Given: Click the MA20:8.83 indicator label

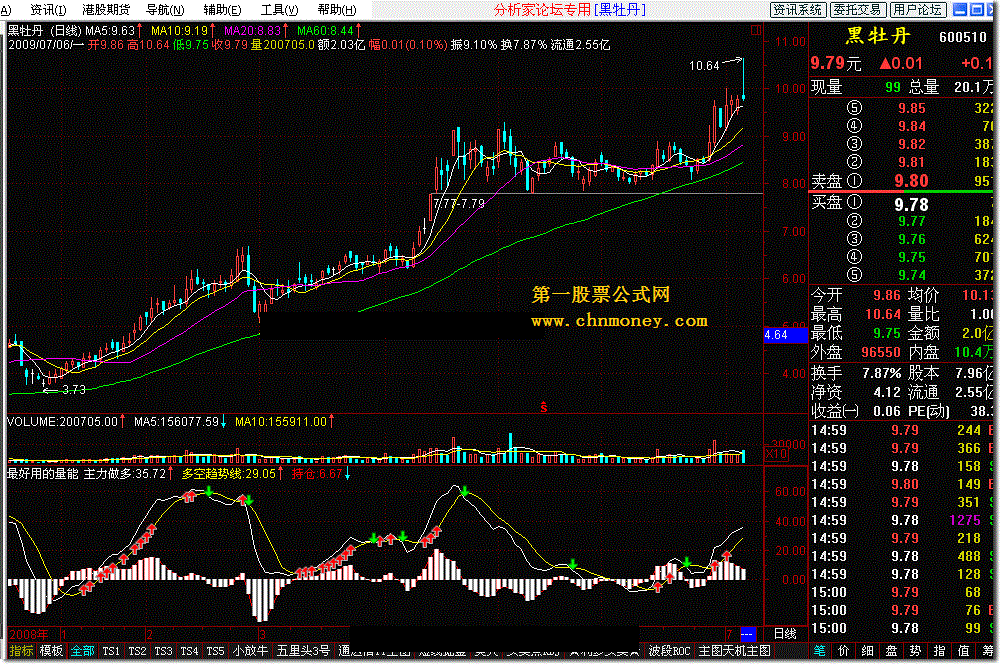Looking at the screenshot, I should 252,31.
